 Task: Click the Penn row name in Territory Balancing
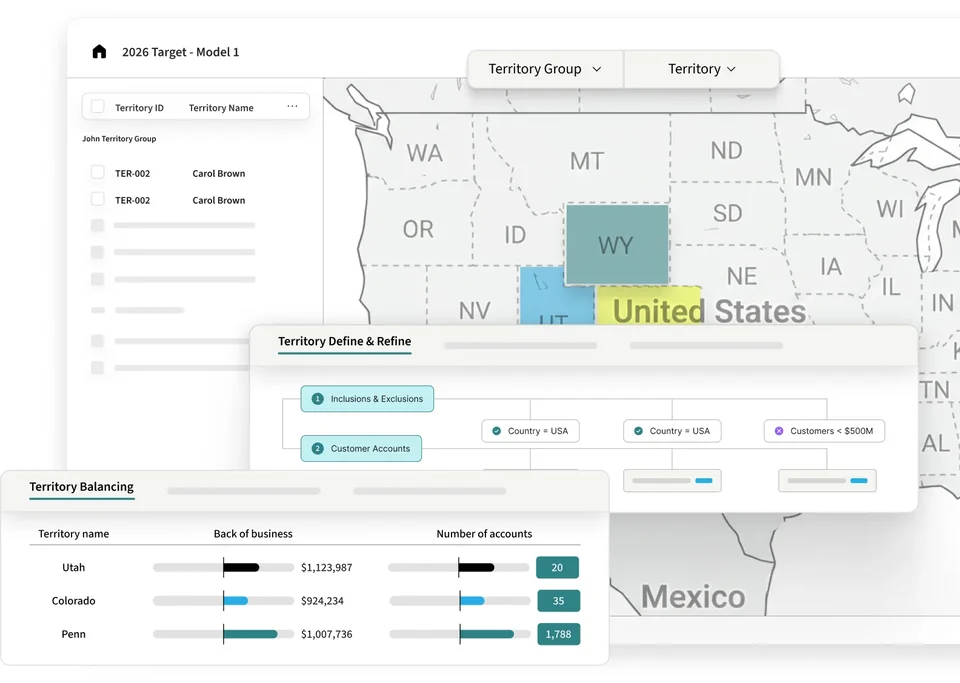pos(73,634)
